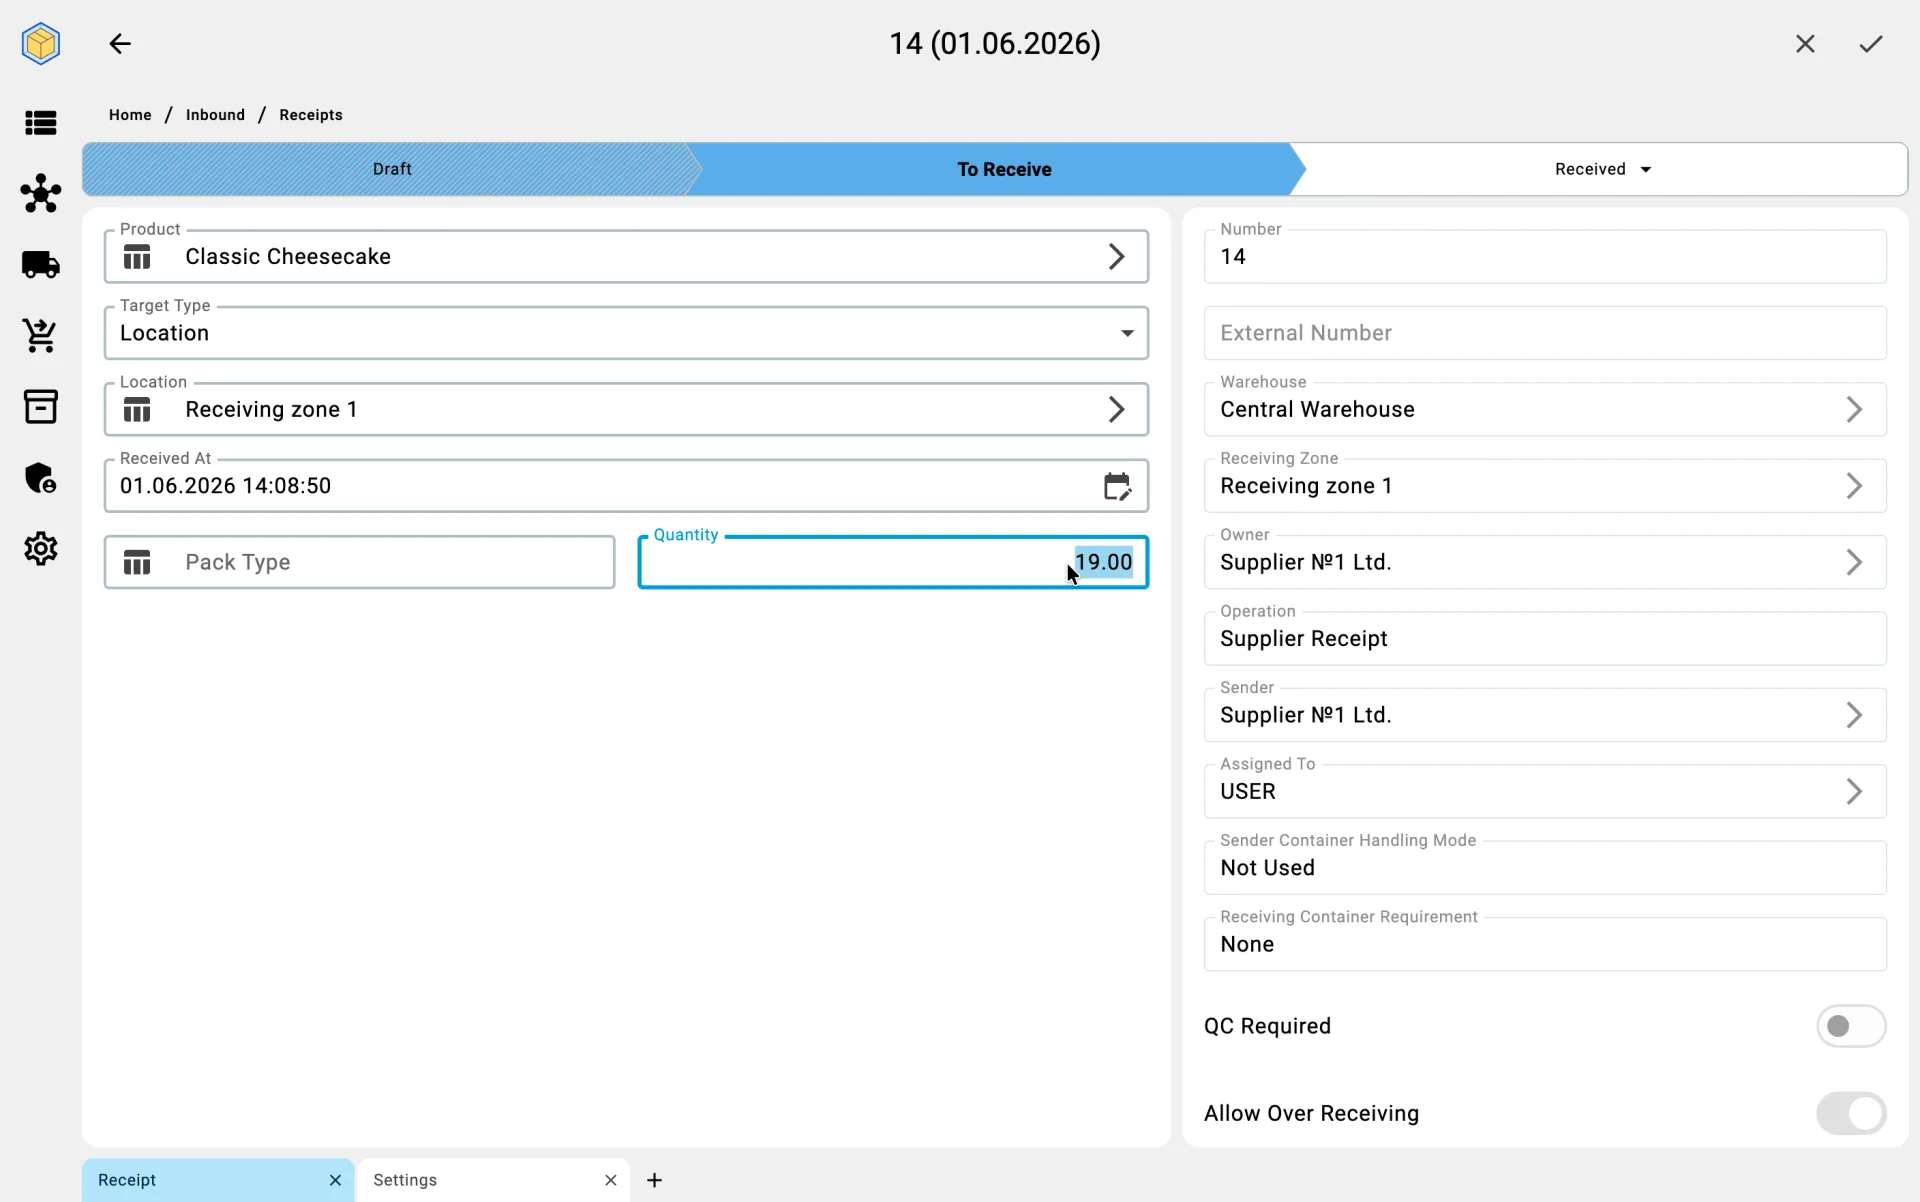
Task: Click the table icon in Product field
Action: click(x=137, y=257)
